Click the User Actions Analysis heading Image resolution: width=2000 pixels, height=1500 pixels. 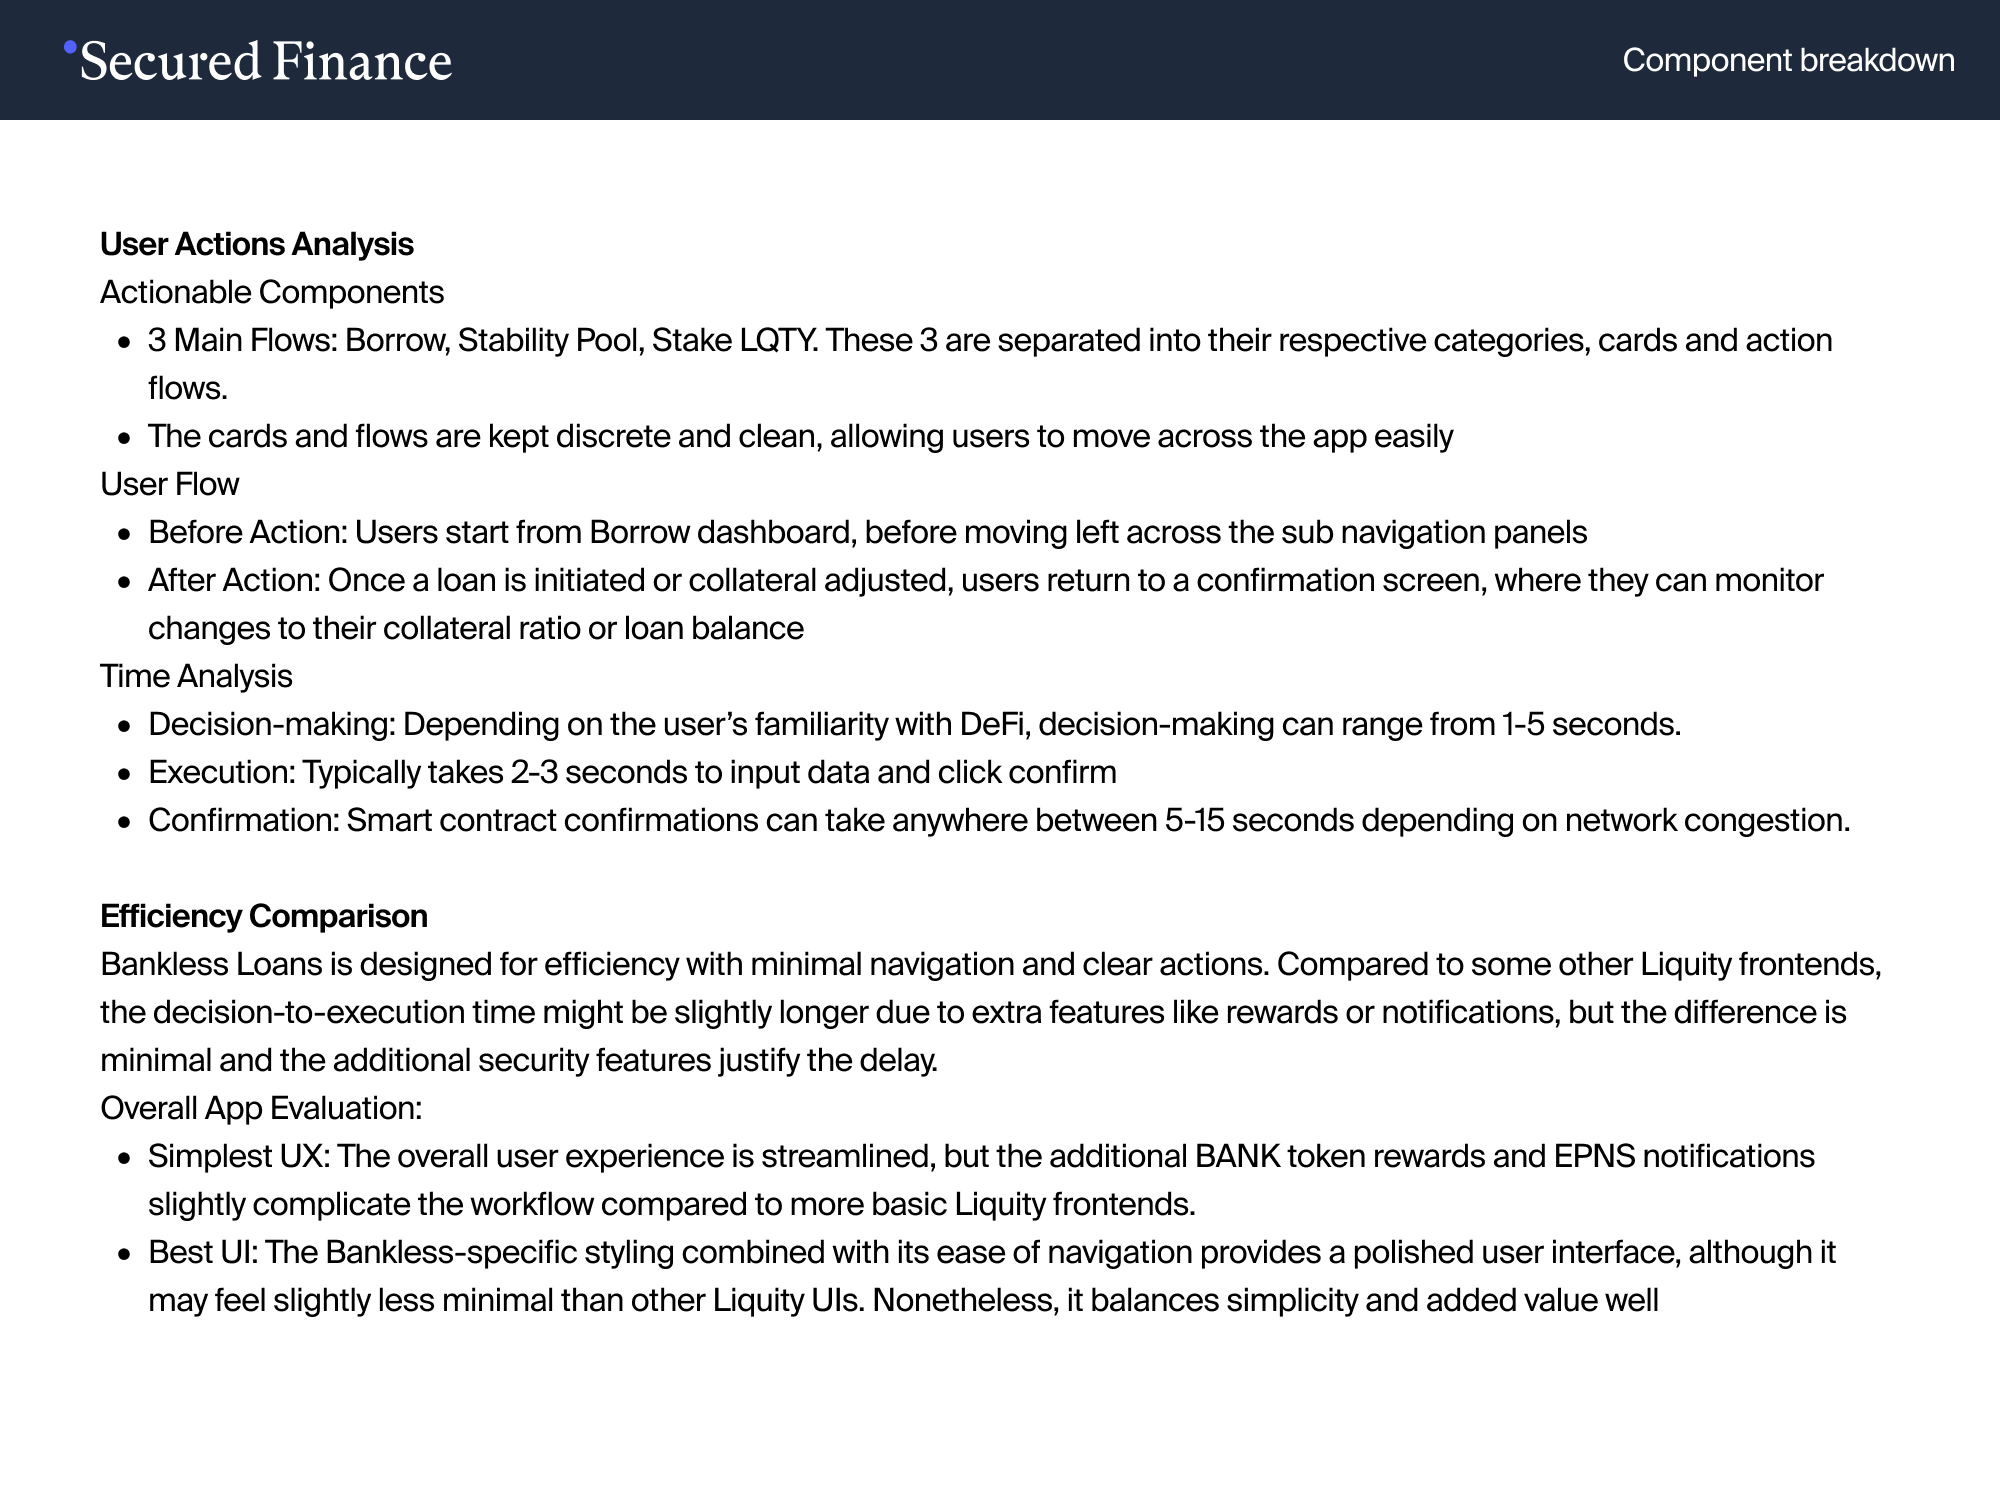click(x=257, y=244)
